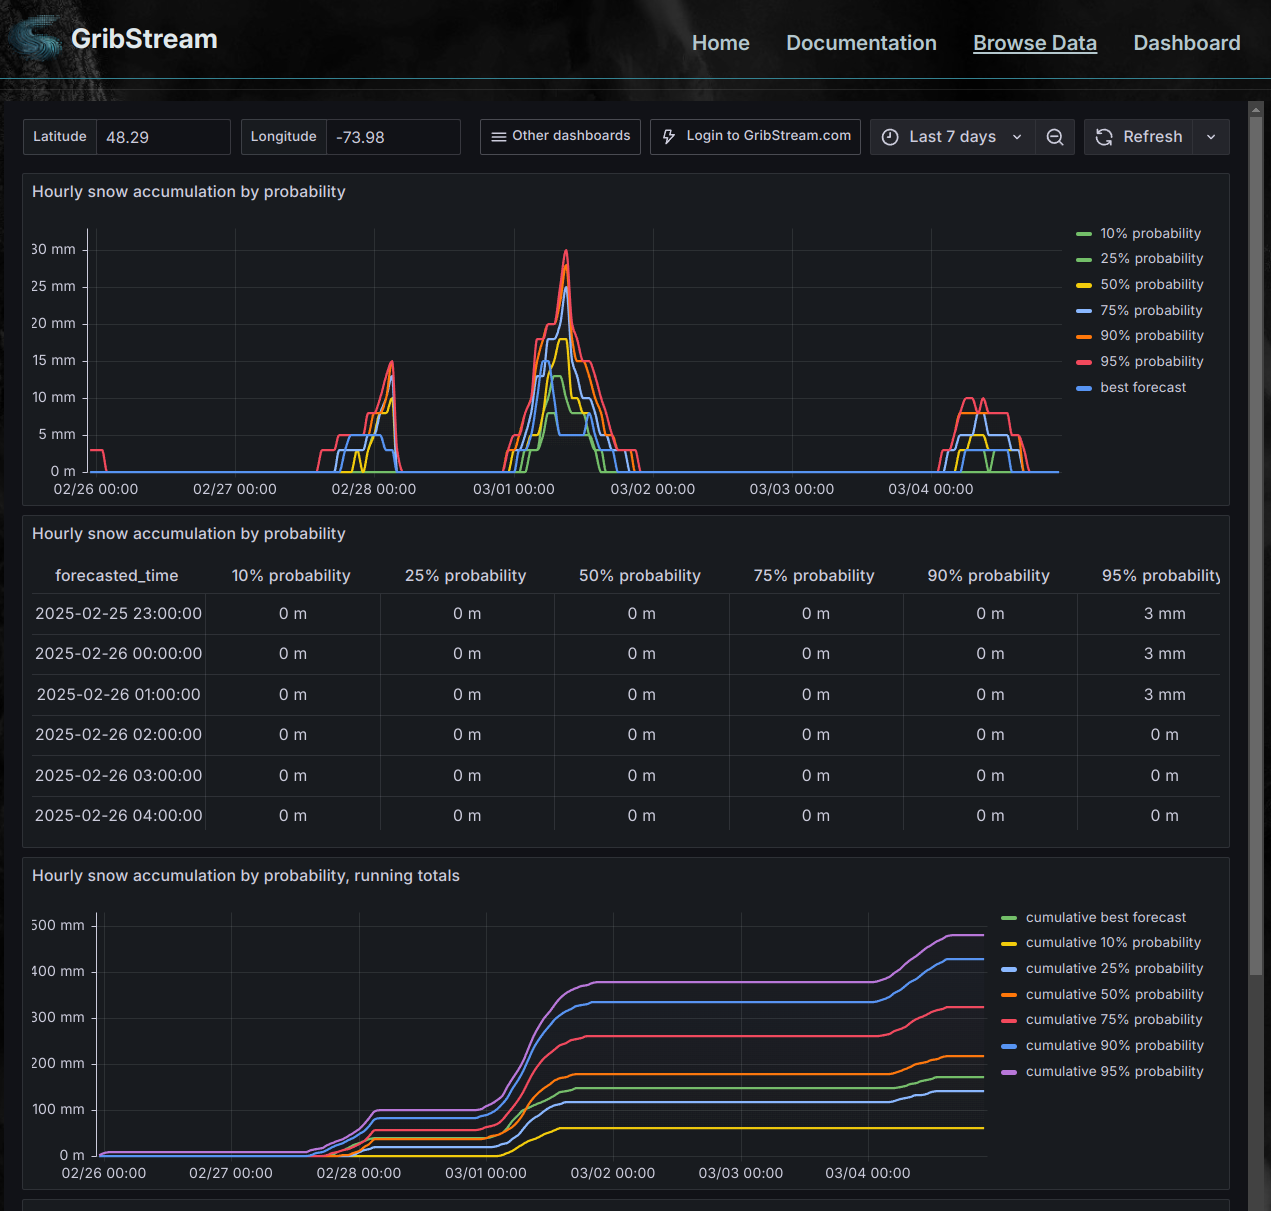Image resolution: width=1271 pixels, height=1211 pixels.
Task: Open the Last 7 days time range picker
Action: [x=952, y=137]
